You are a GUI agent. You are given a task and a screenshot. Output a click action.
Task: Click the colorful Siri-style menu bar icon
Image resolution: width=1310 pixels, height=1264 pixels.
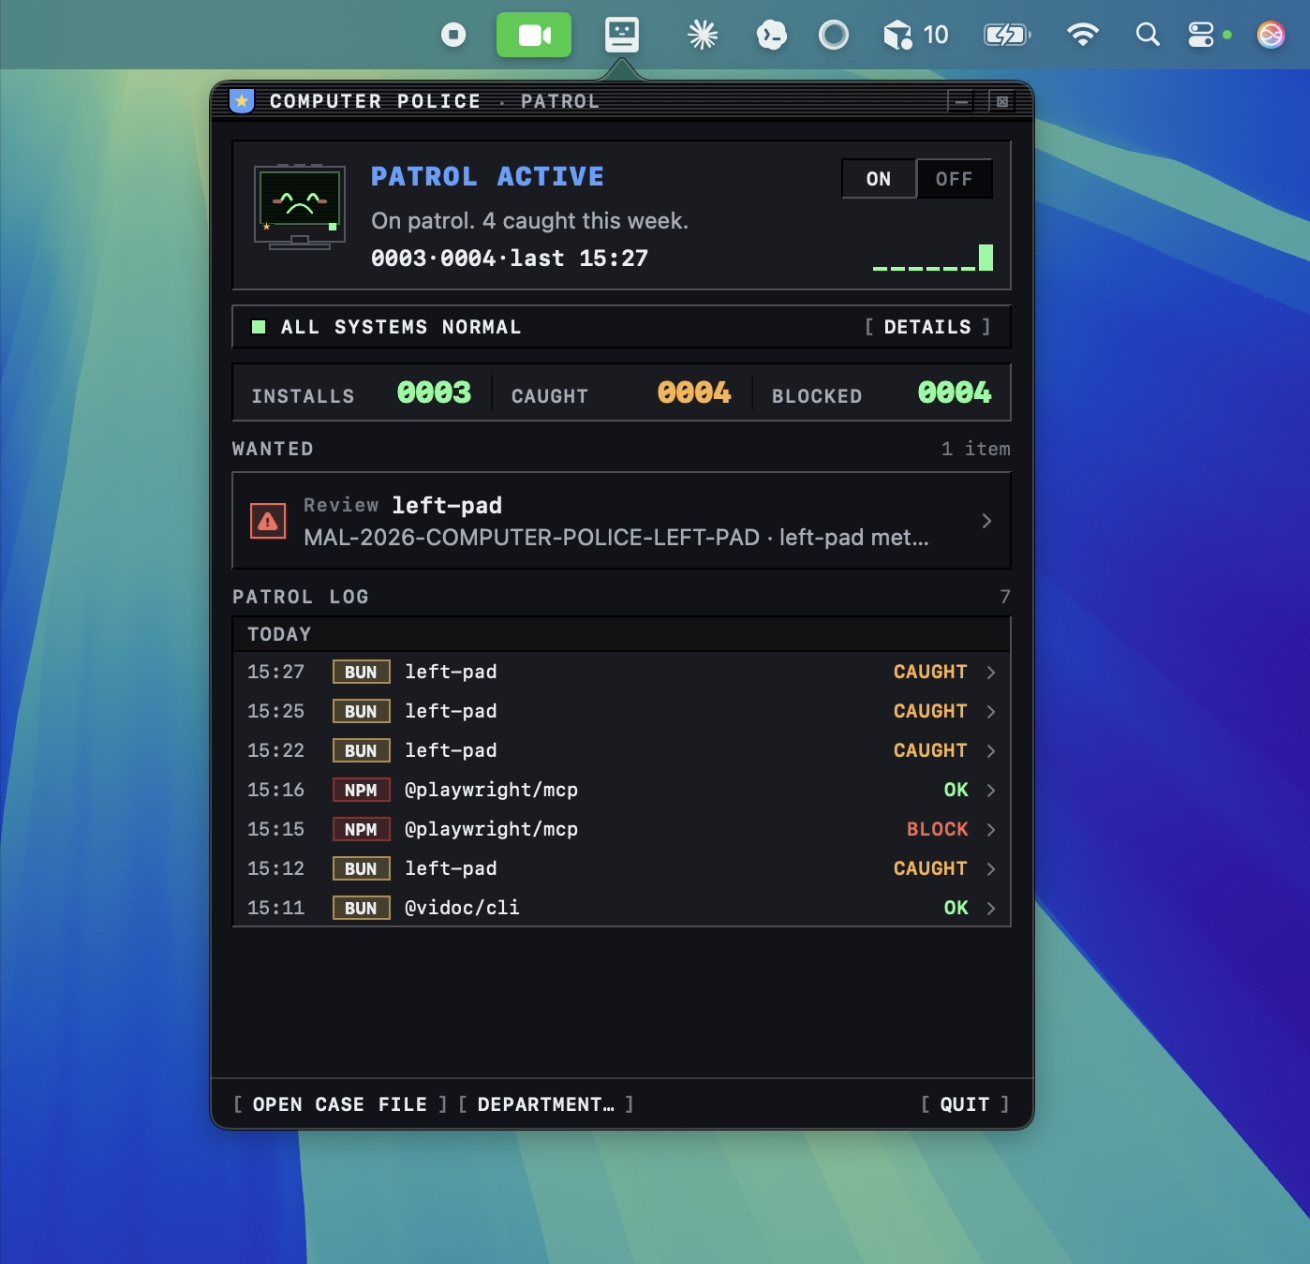(1271, 35)
